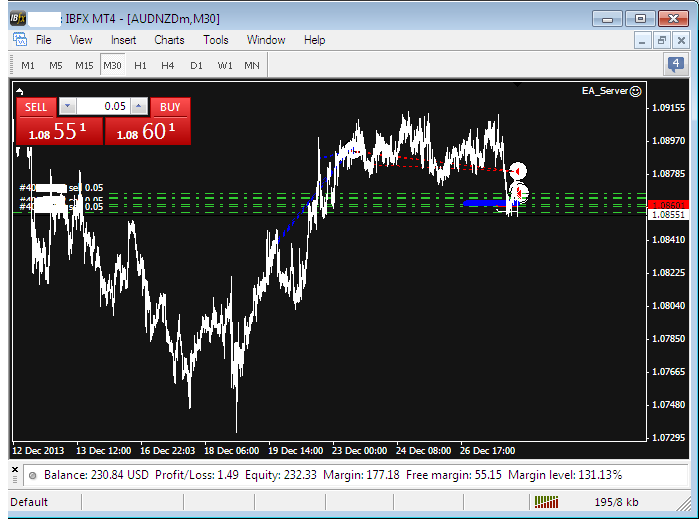Select the D1 timeframe button
699x519 pixels.
click(196, 65)
